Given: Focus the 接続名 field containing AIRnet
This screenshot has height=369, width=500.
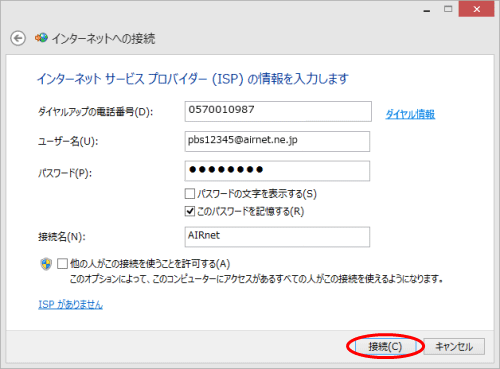Looking at the screenshot, I should tap(277, 237).
